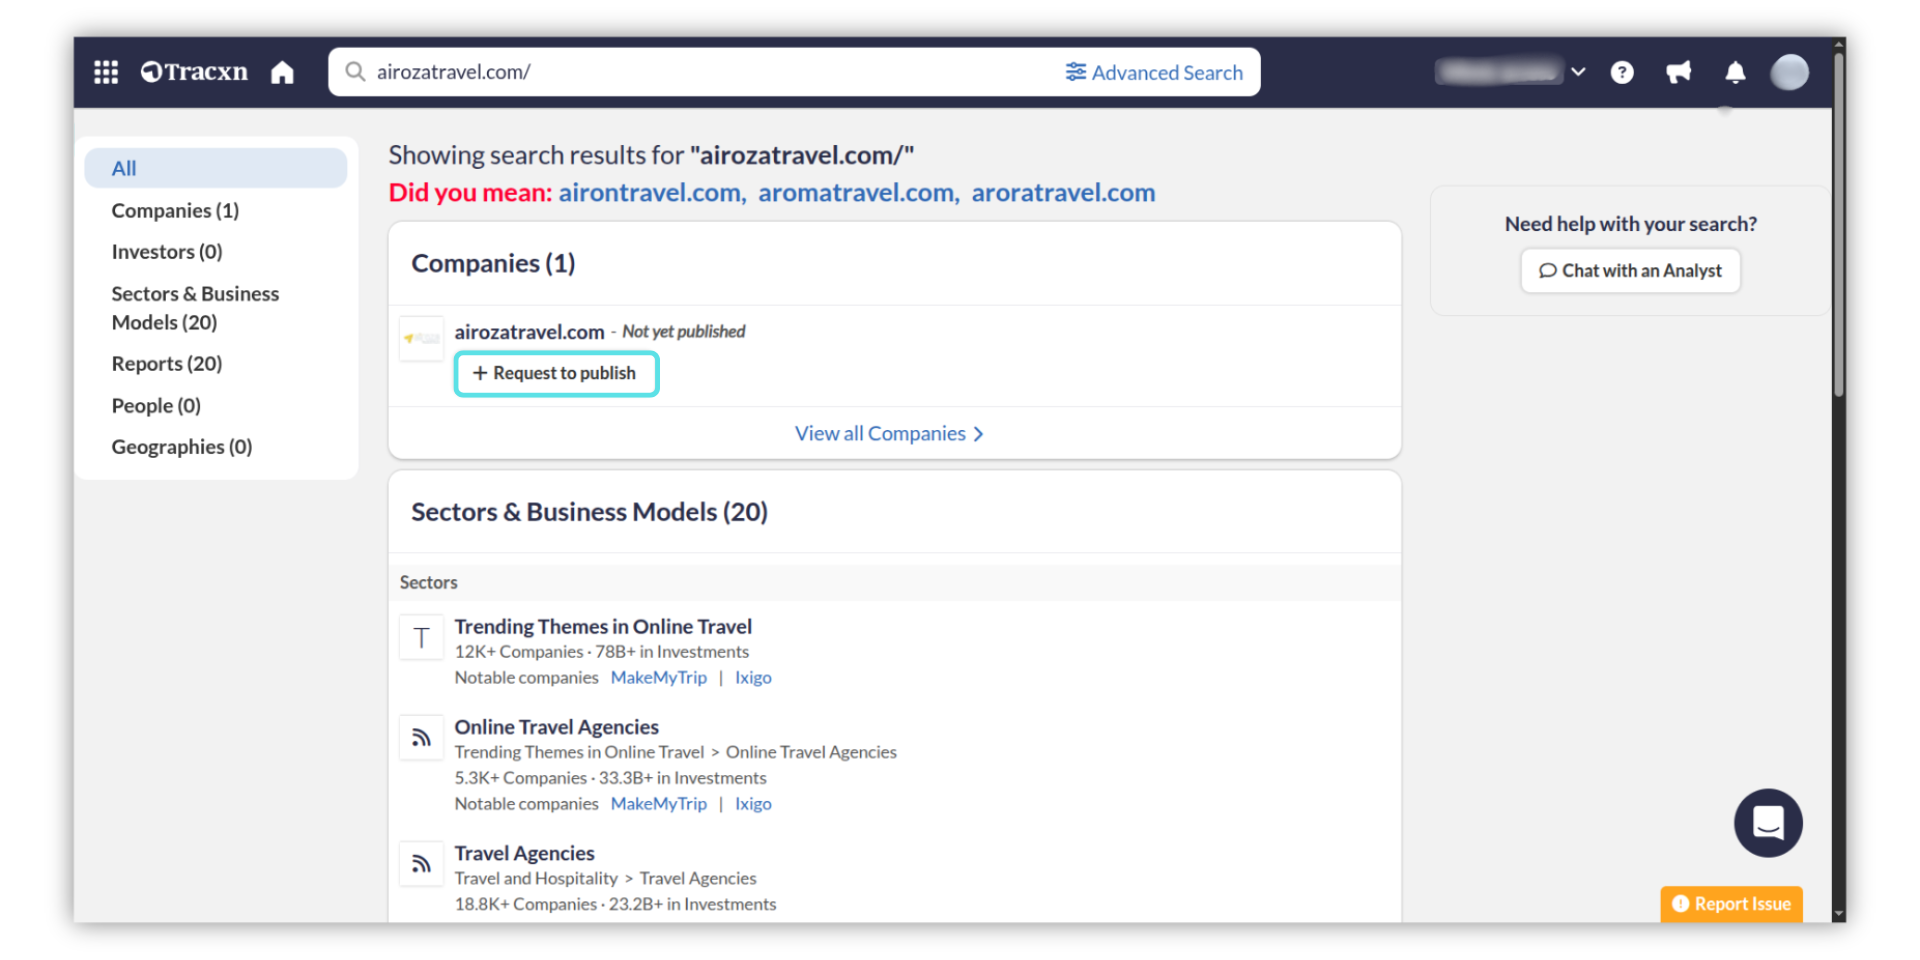
Task: Start Chat with an Analyst
Action: [1630, 271]
